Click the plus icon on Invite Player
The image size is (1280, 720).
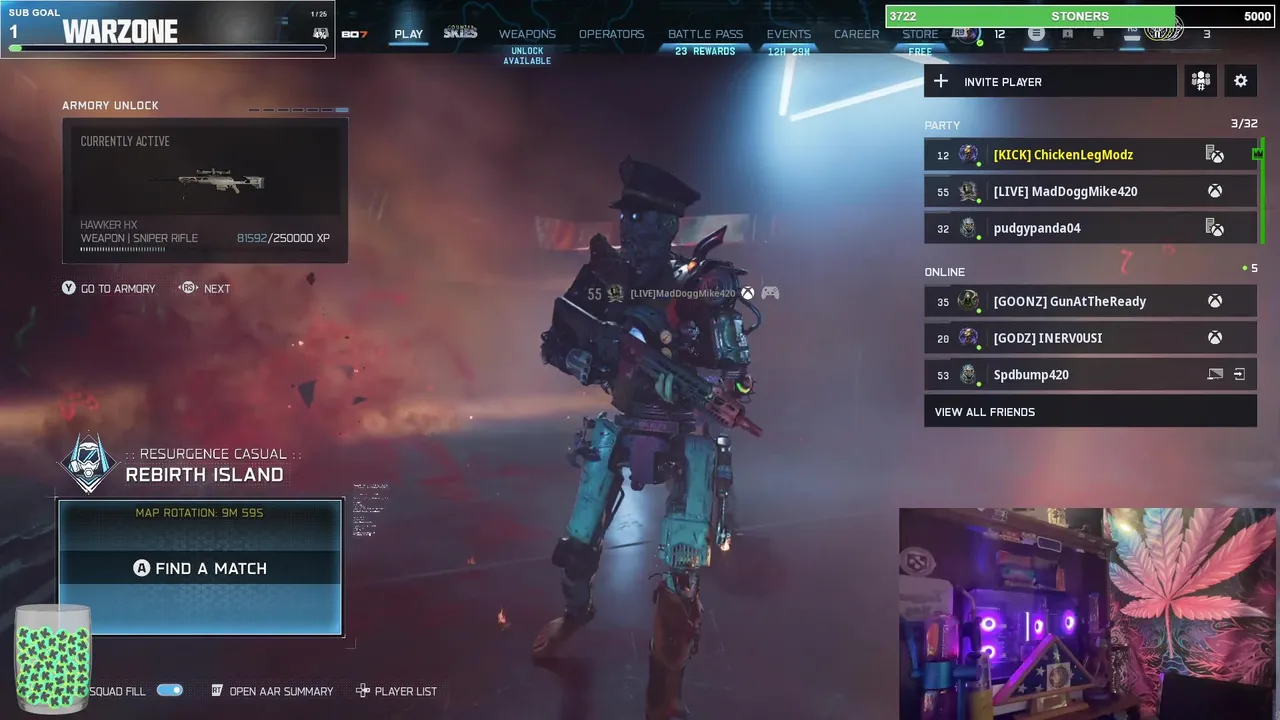click(x=940, y=81)
